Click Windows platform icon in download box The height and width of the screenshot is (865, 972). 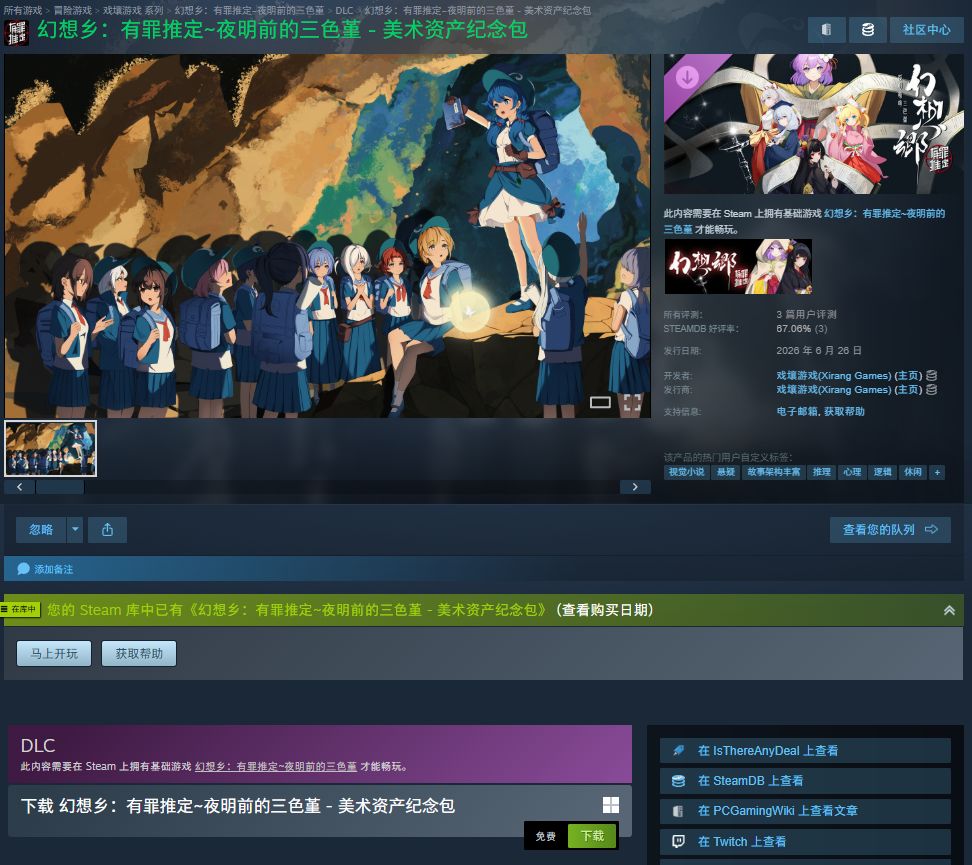click(x=611, y=805)
